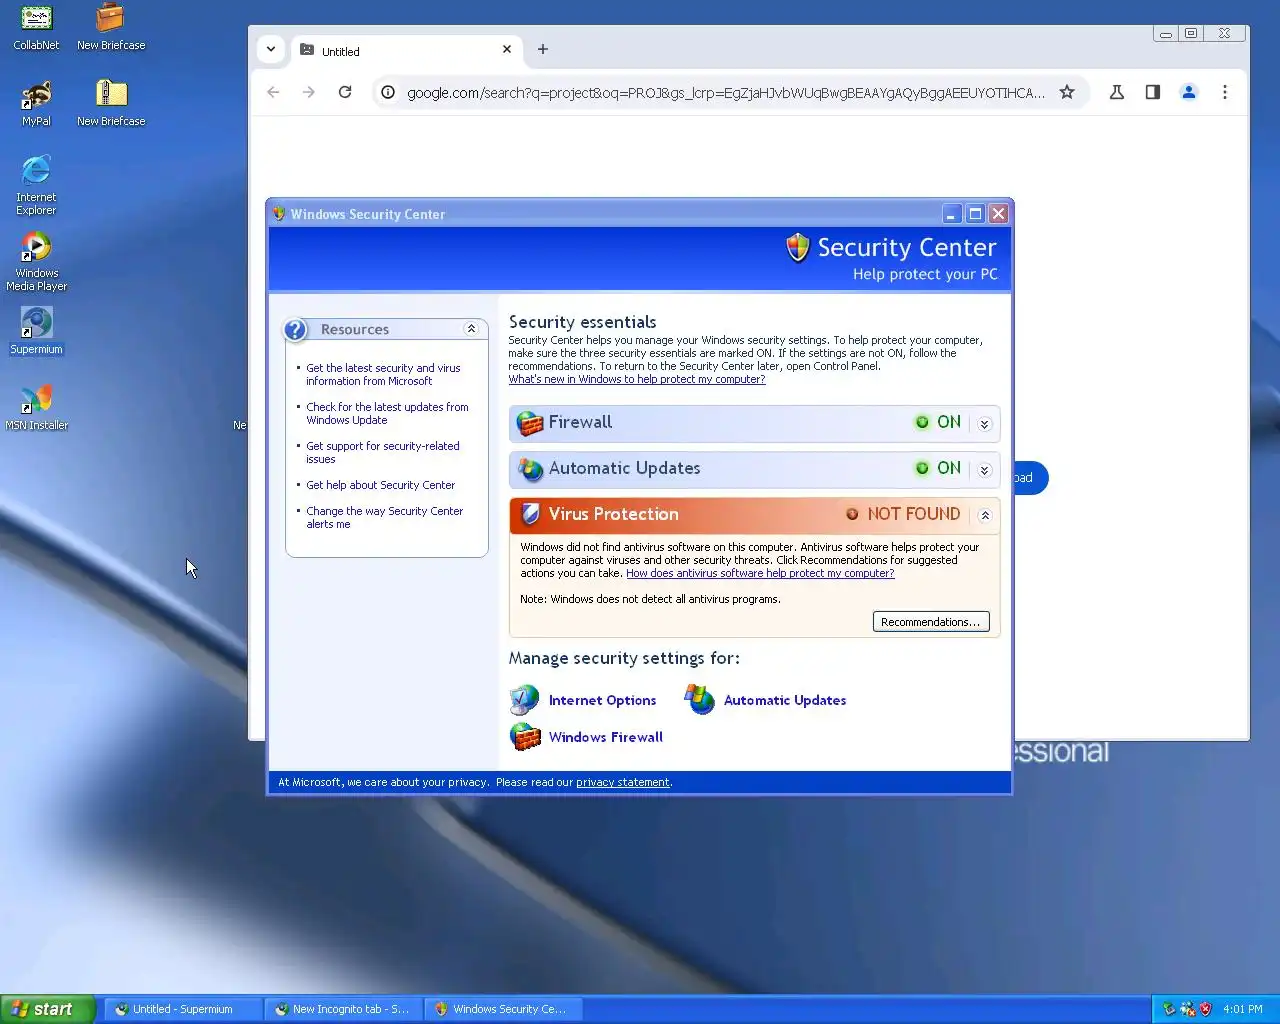Open Internet Options security settings
The width and height of the screenshot is (1280, 1024).
[602, 700]
